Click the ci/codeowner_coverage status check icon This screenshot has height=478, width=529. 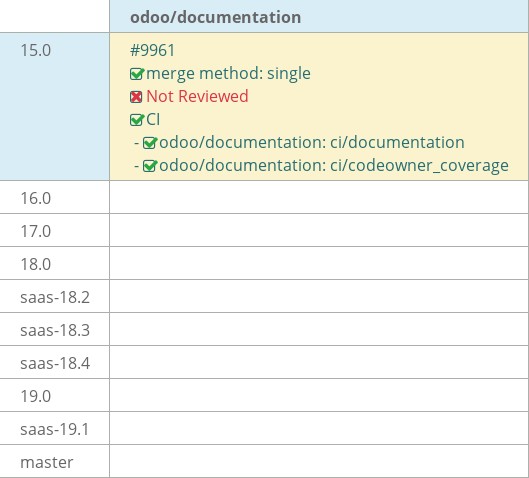click(150, 166)
